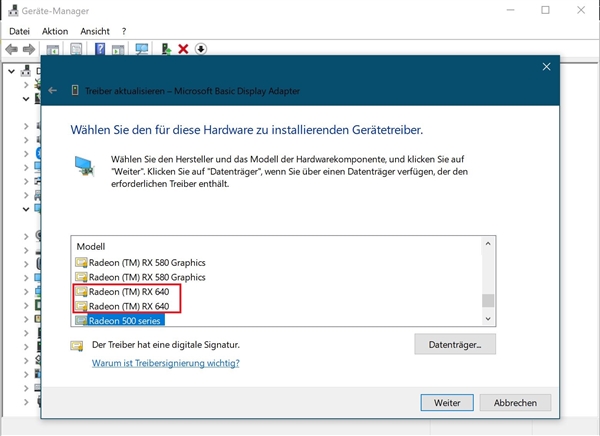Click the model list scrollbar thumb
The height and width of the screenshot is (436, 600).
[488, 300]
